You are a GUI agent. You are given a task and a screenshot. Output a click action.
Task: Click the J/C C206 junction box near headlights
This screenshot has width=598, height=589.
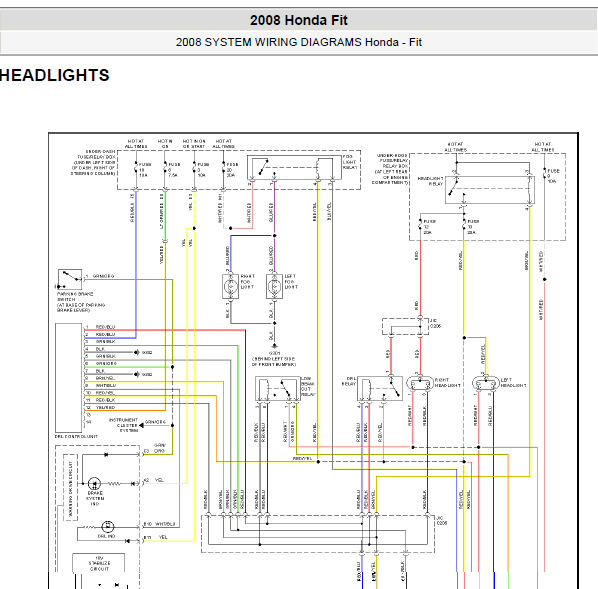point(405,327)
